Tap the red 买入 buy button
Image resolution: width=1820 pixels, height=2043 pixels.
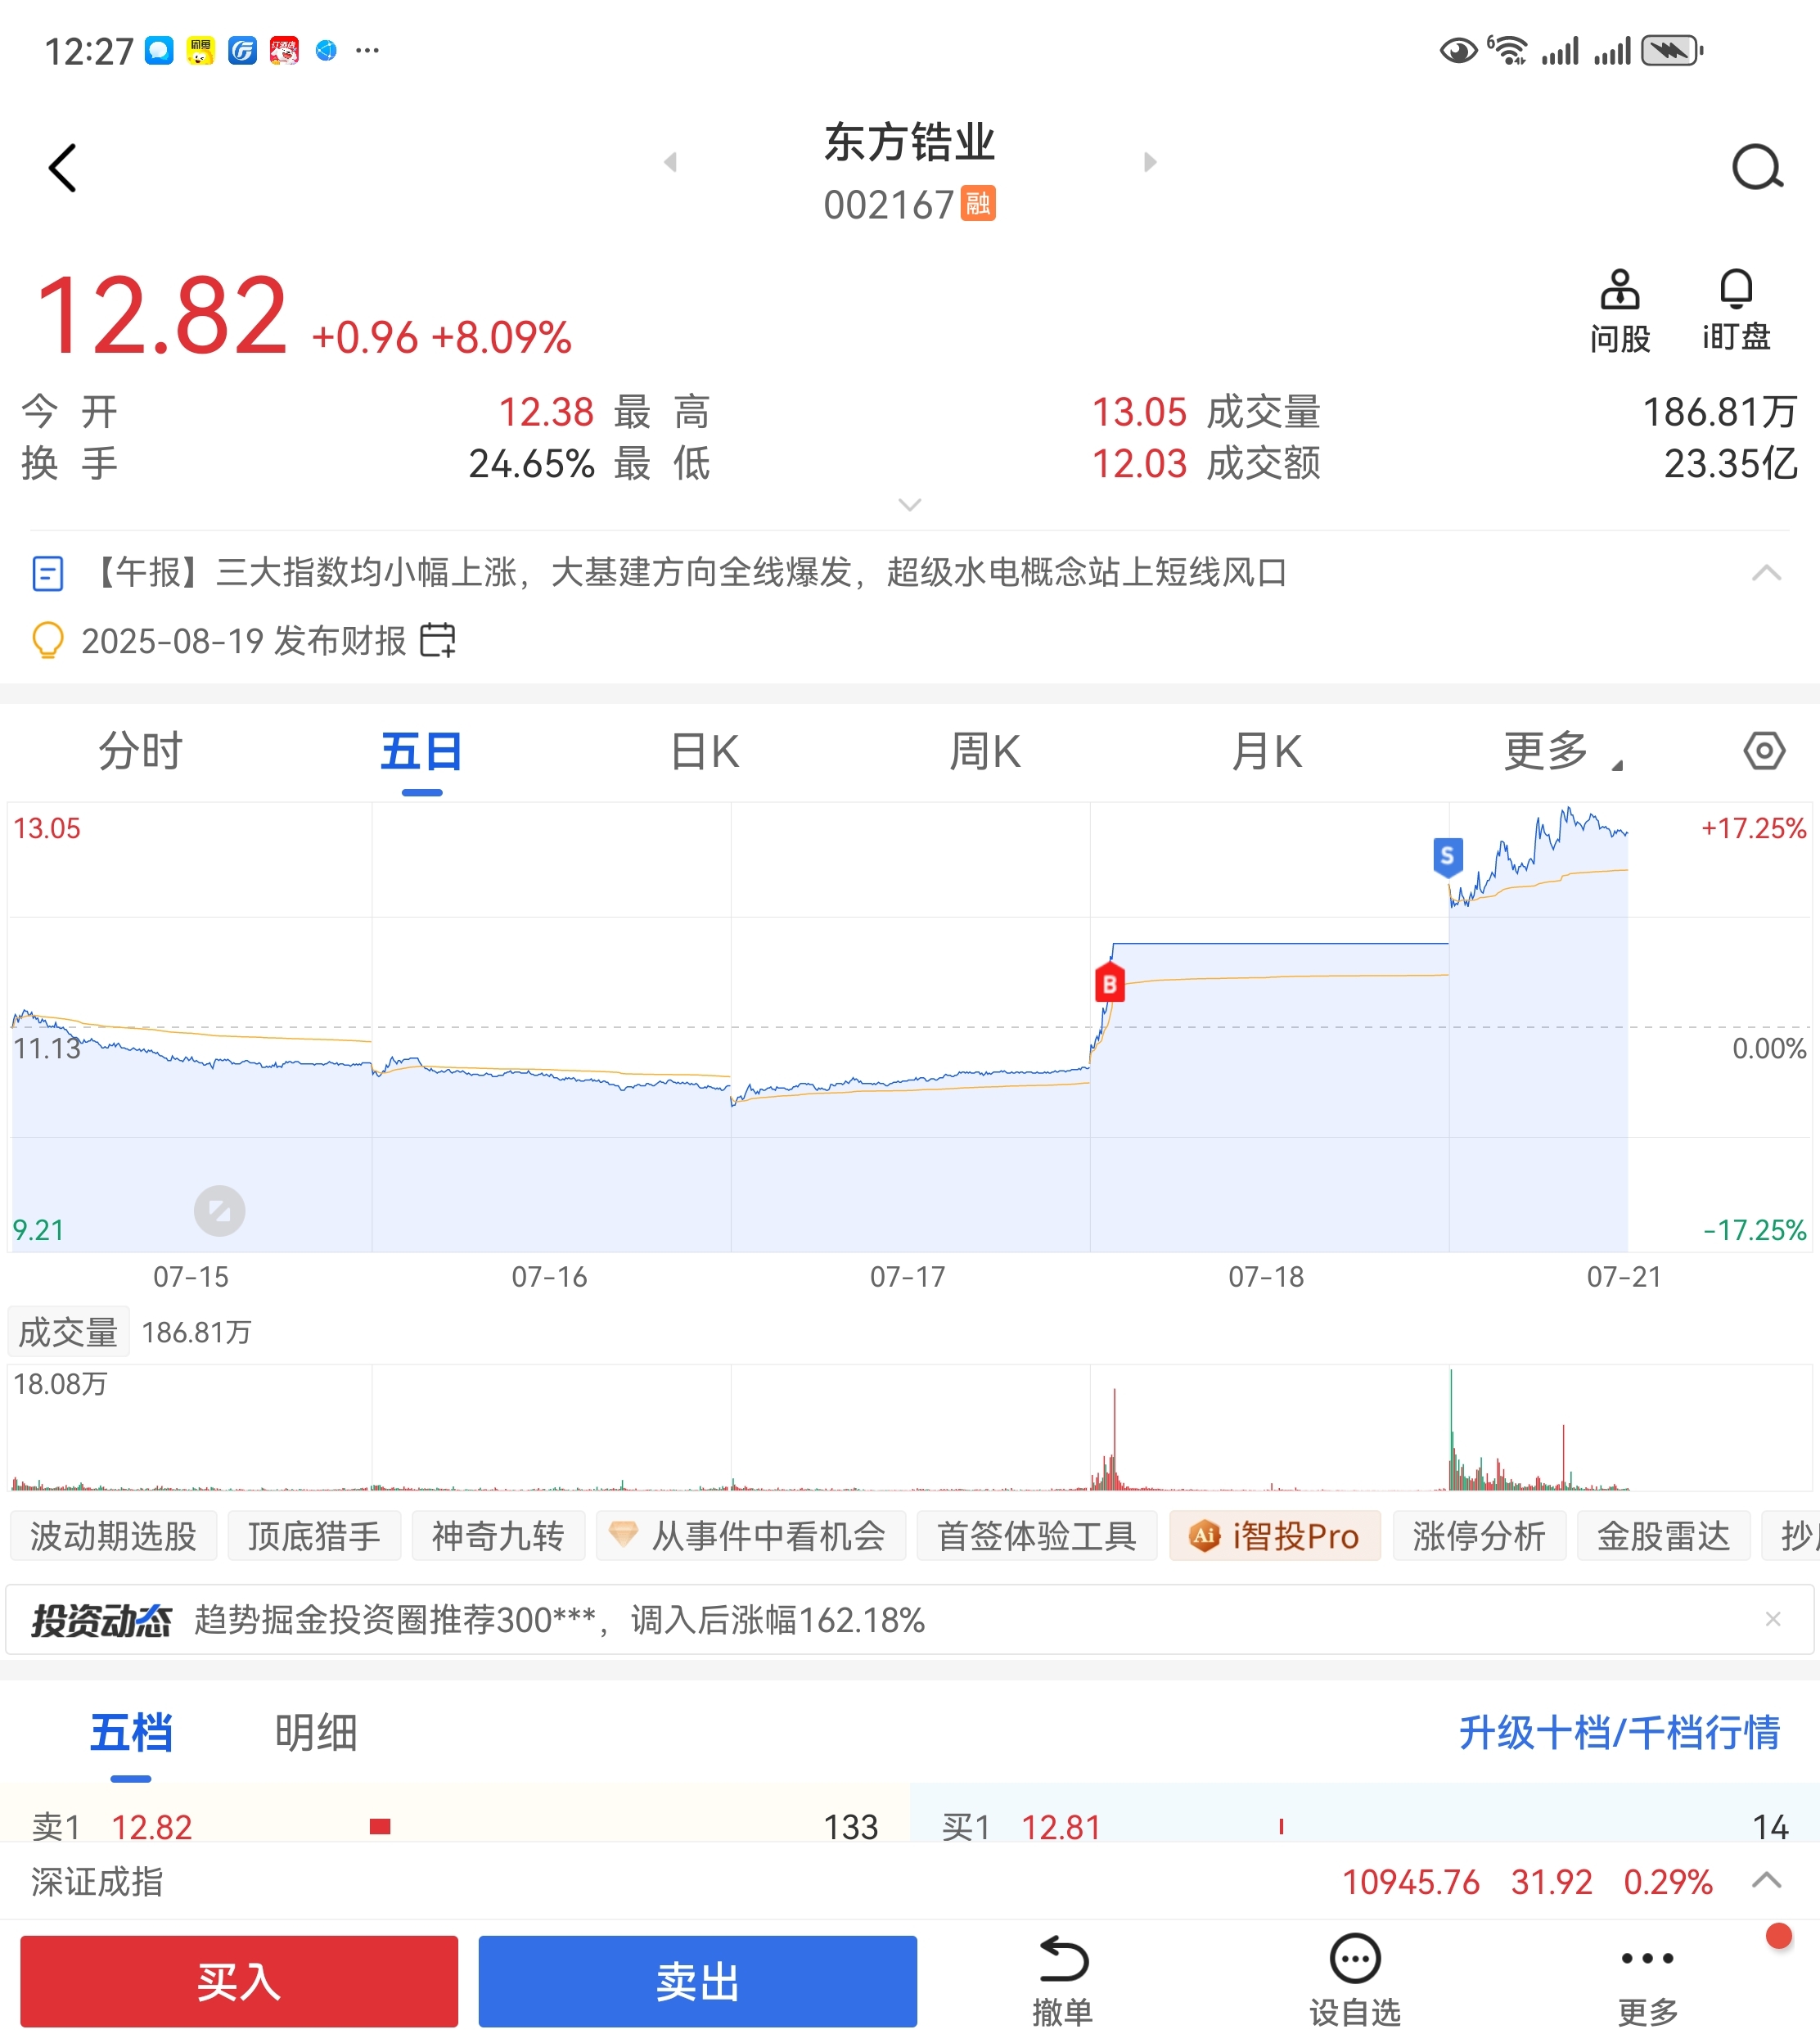(239, 1981)
